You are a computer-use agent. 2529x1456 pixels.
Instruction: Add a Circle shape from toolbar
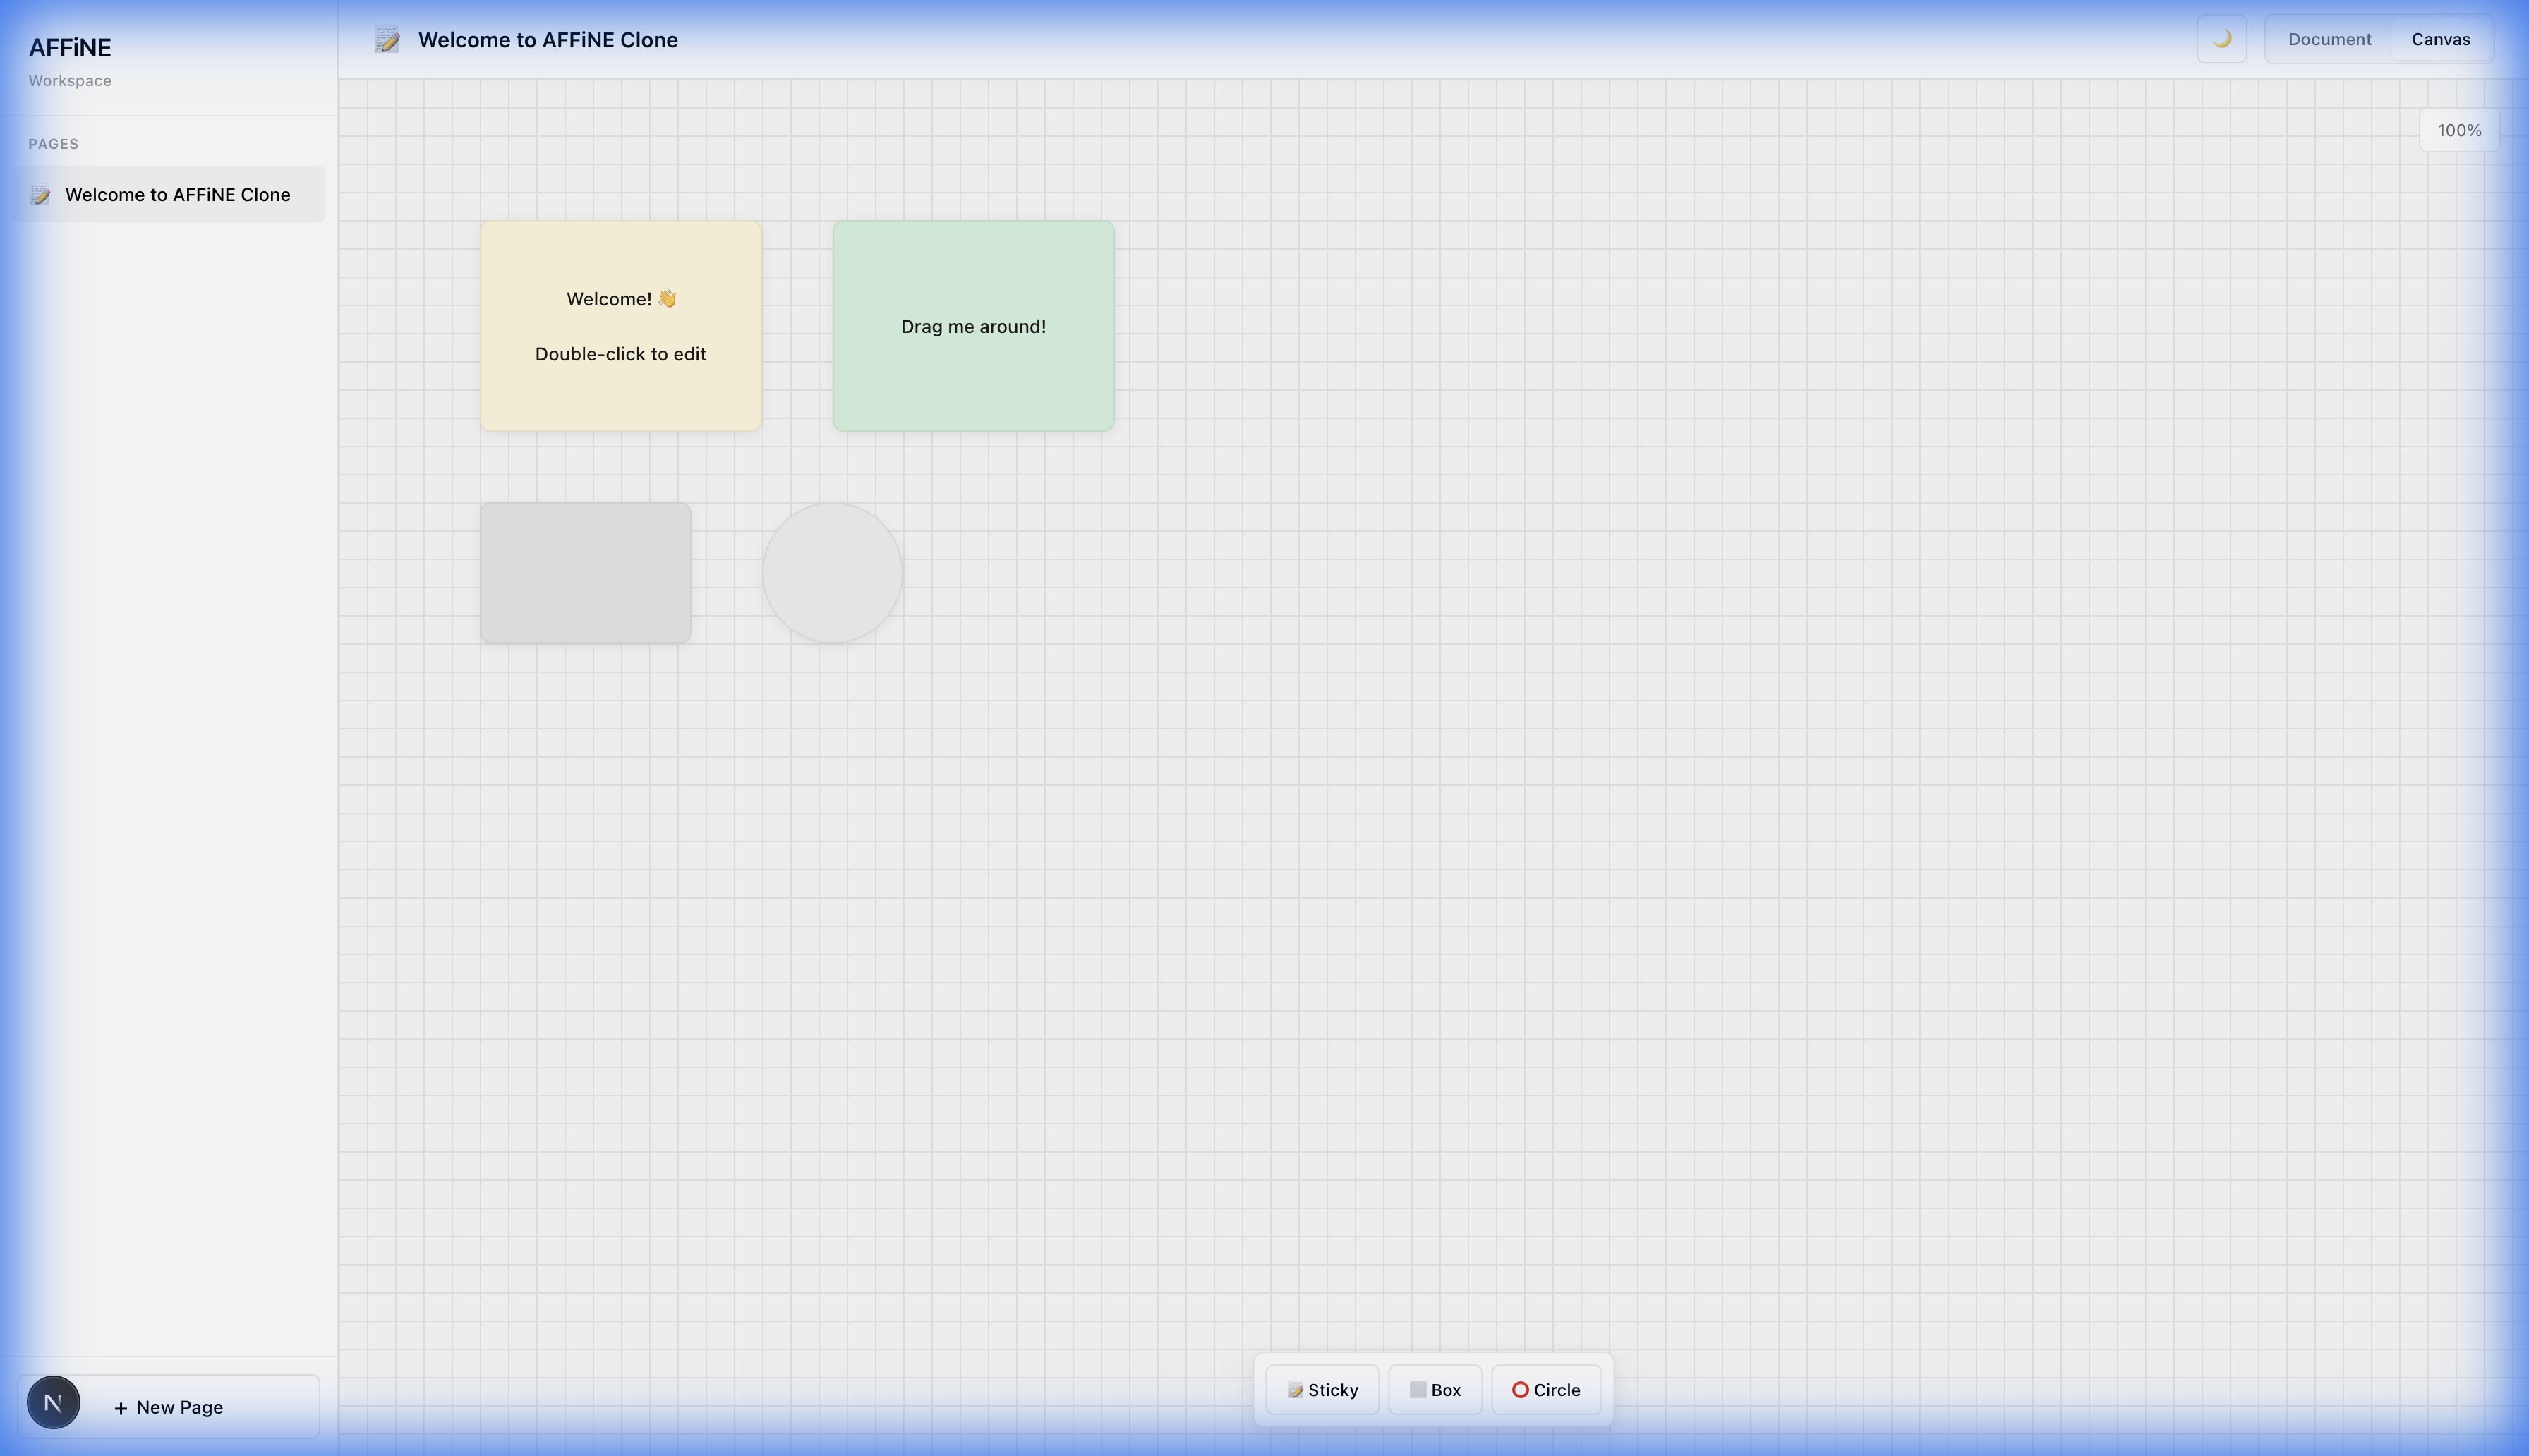(x=1546, y=1390)
